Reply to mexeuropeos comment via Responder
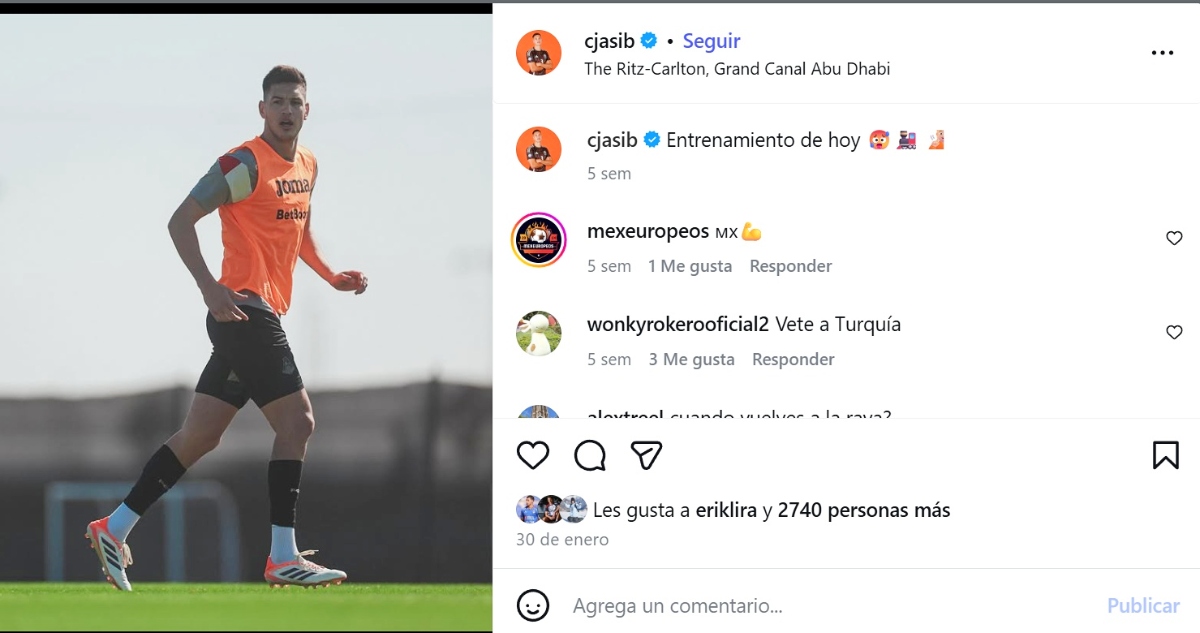Screen dimensions: 1200x633 pos(791,266)
